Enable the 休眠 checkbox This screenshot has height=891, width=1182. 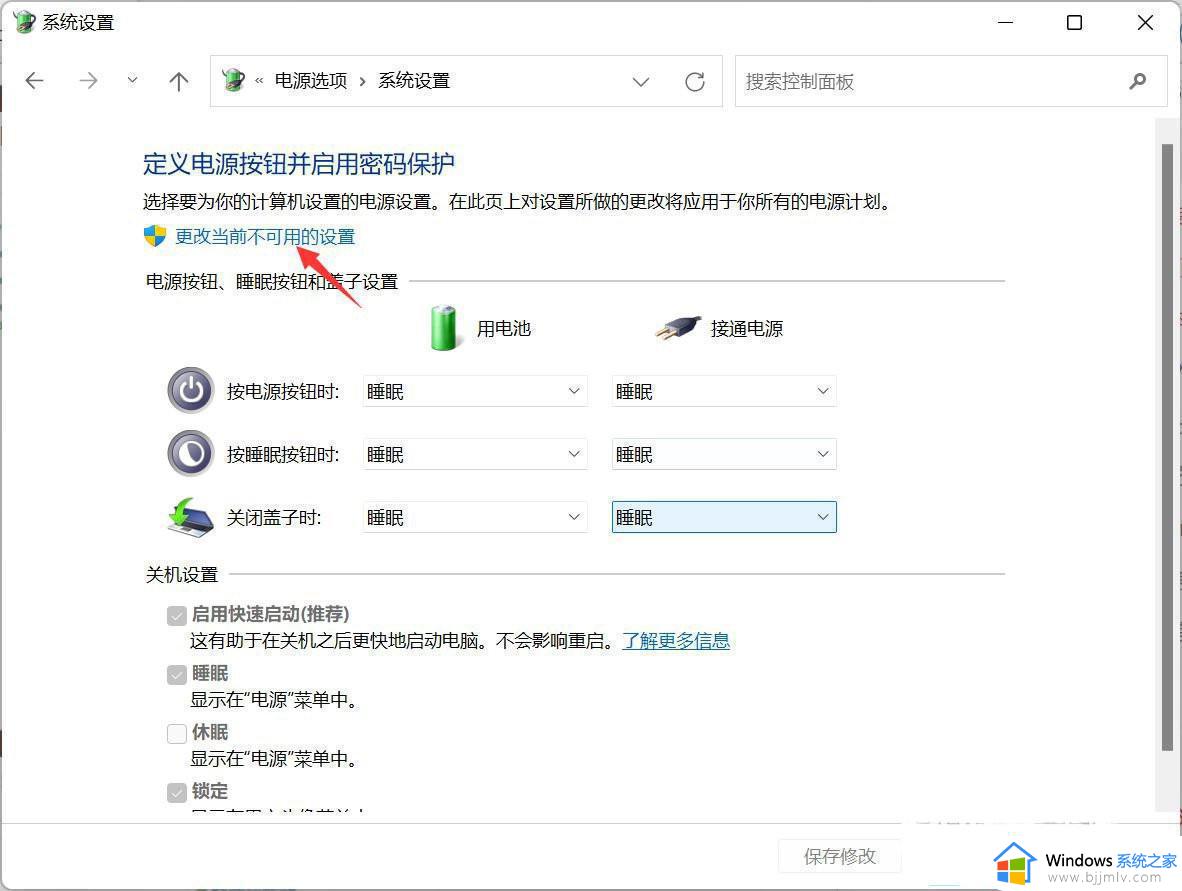pos(177,733)
